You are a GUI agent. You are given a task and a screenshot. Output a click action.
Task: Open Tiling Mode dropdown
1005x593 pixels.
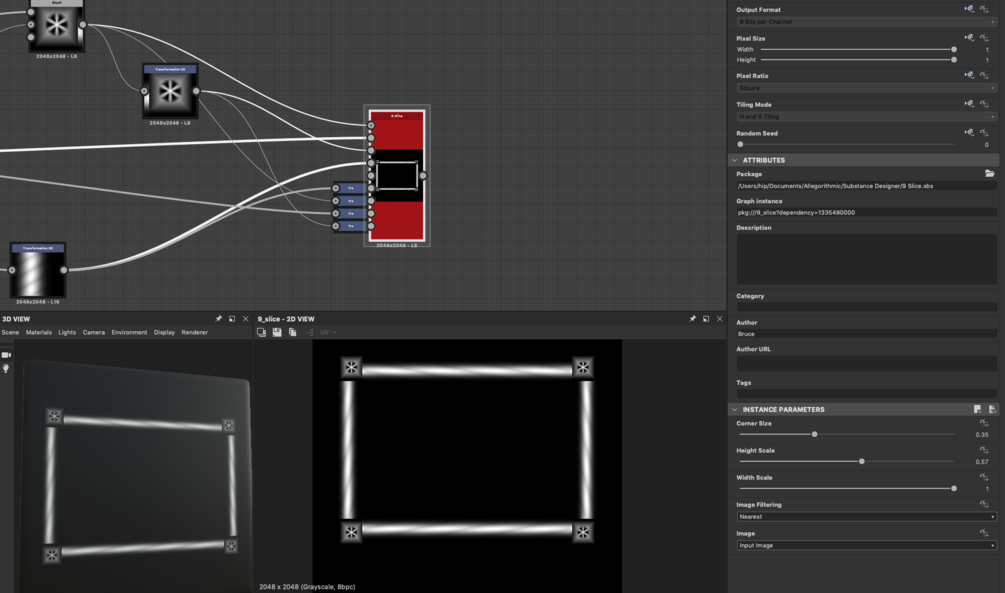pos(867,117)
